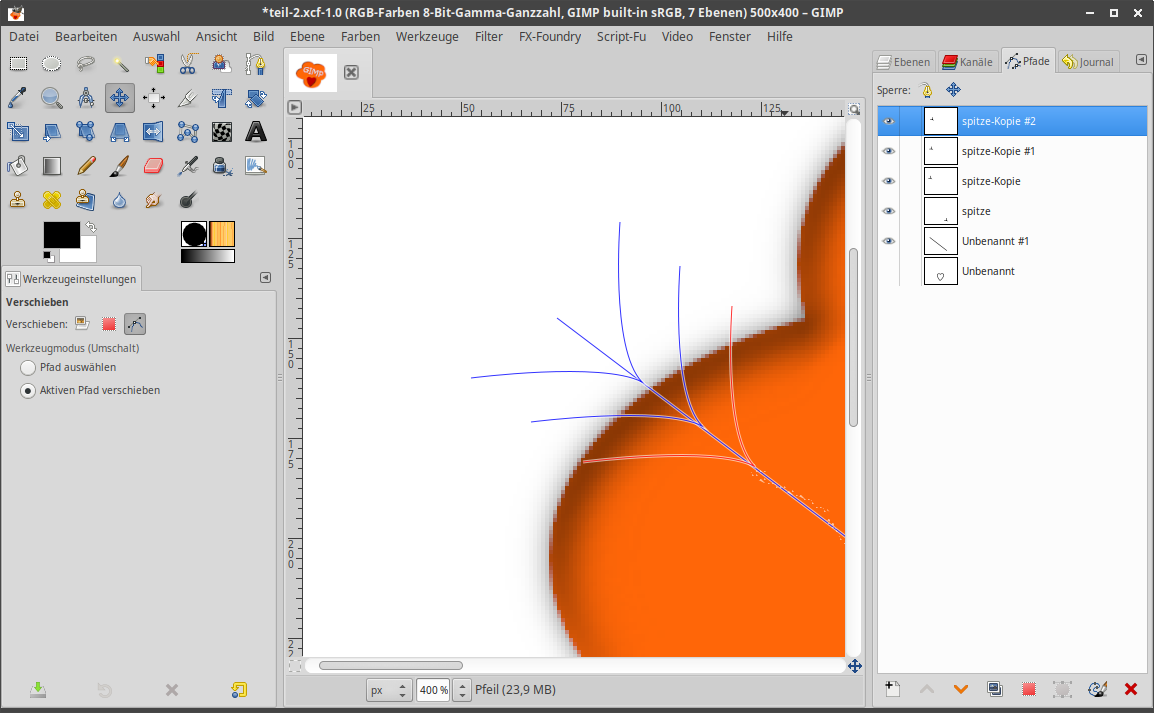Screen dimensions: 1154x713
Task: Duplicate the selected path
Action: point(994,689)
